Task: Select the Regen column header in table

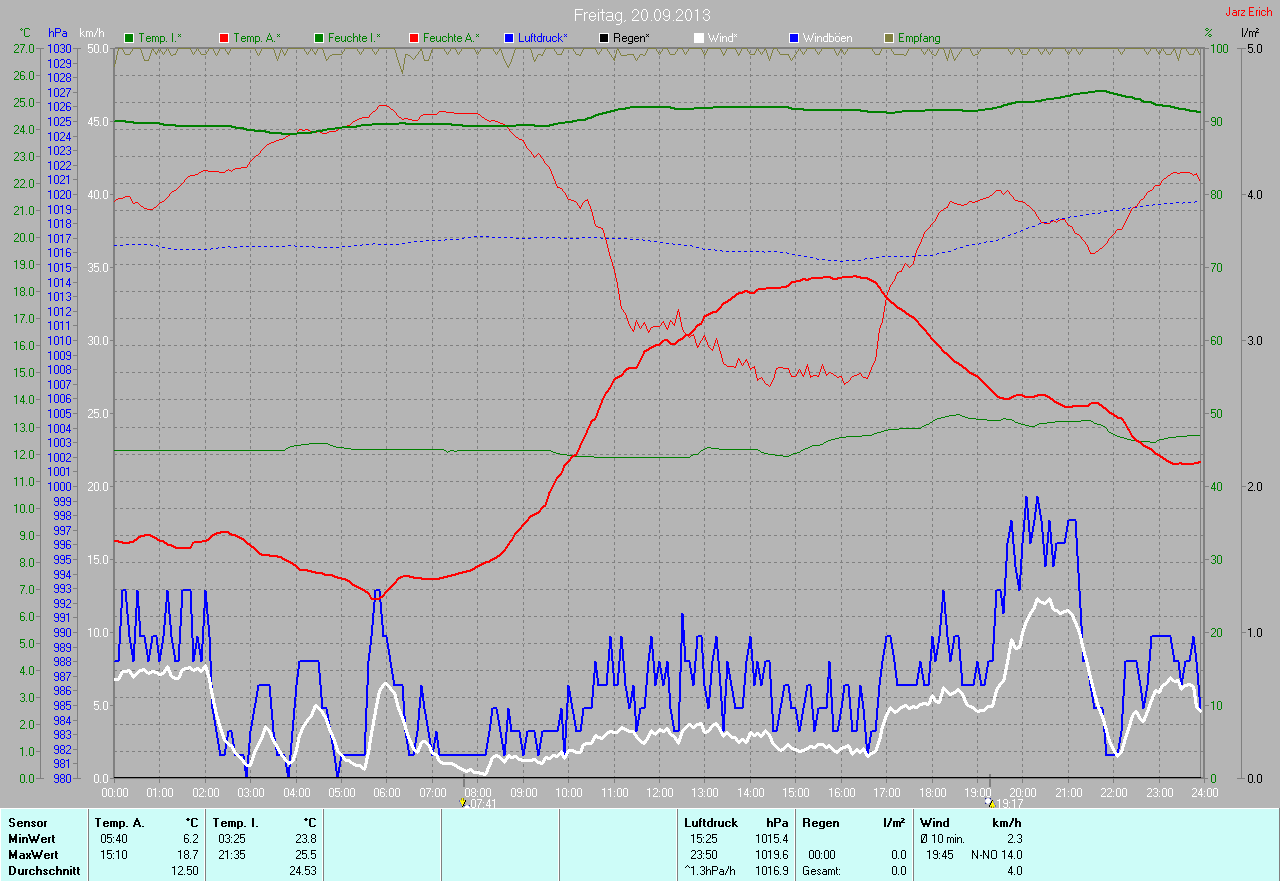Action: 820,822
